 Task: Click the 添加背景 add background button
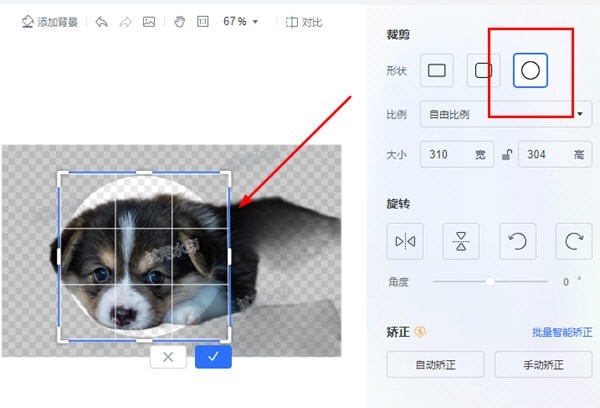(x=50, y=22)
